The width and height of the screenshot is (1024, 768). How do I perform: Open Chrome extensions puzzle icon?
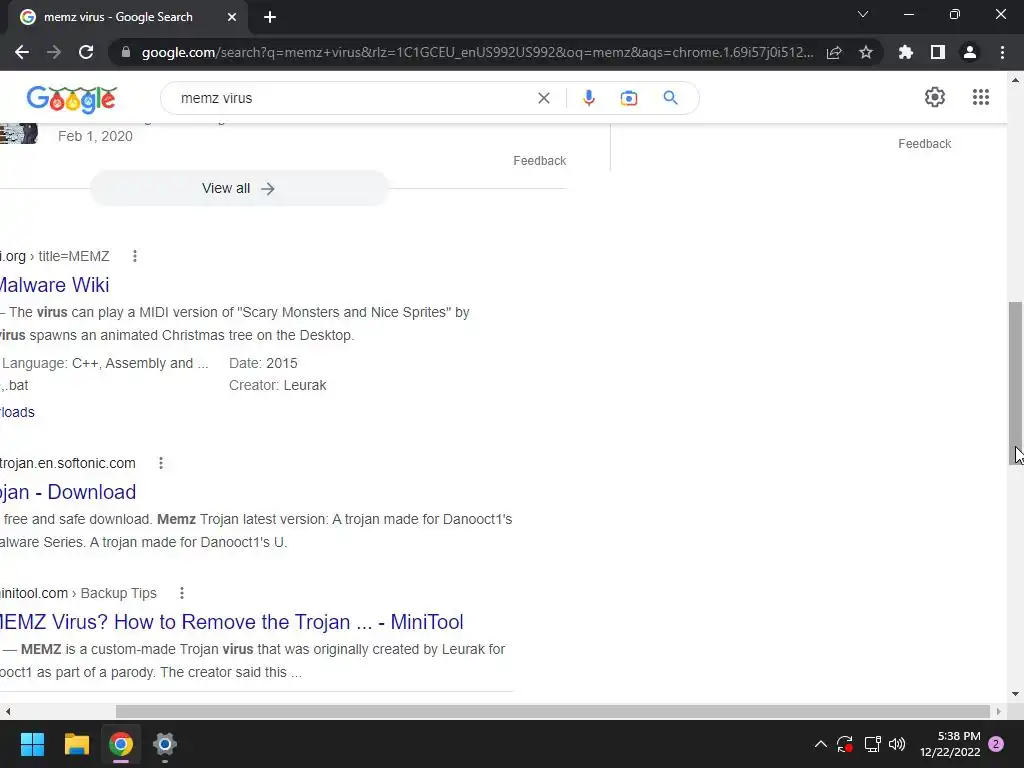point(906,52)
